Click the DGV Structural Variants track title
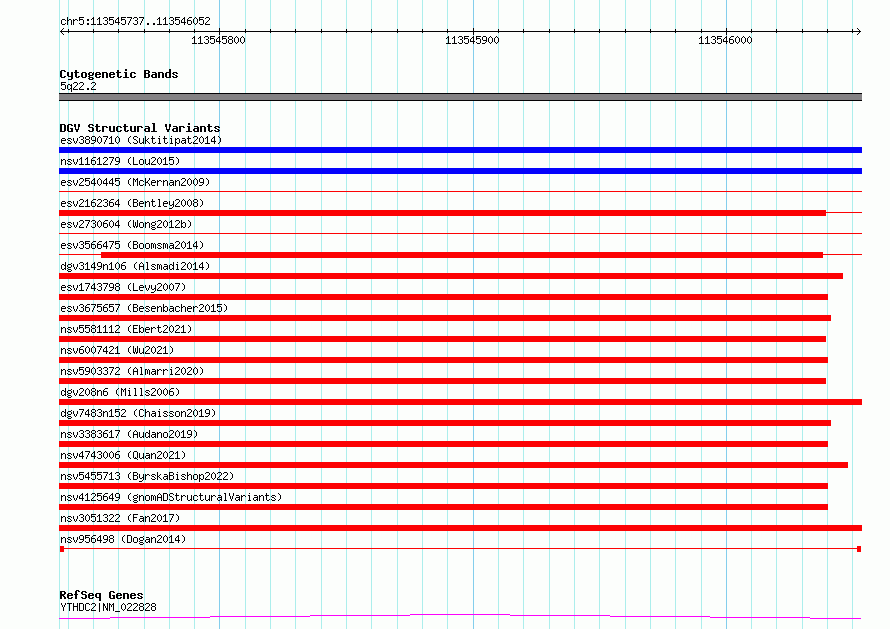The image size is (890, 629). pyautogui.click(x=140, y=128)
